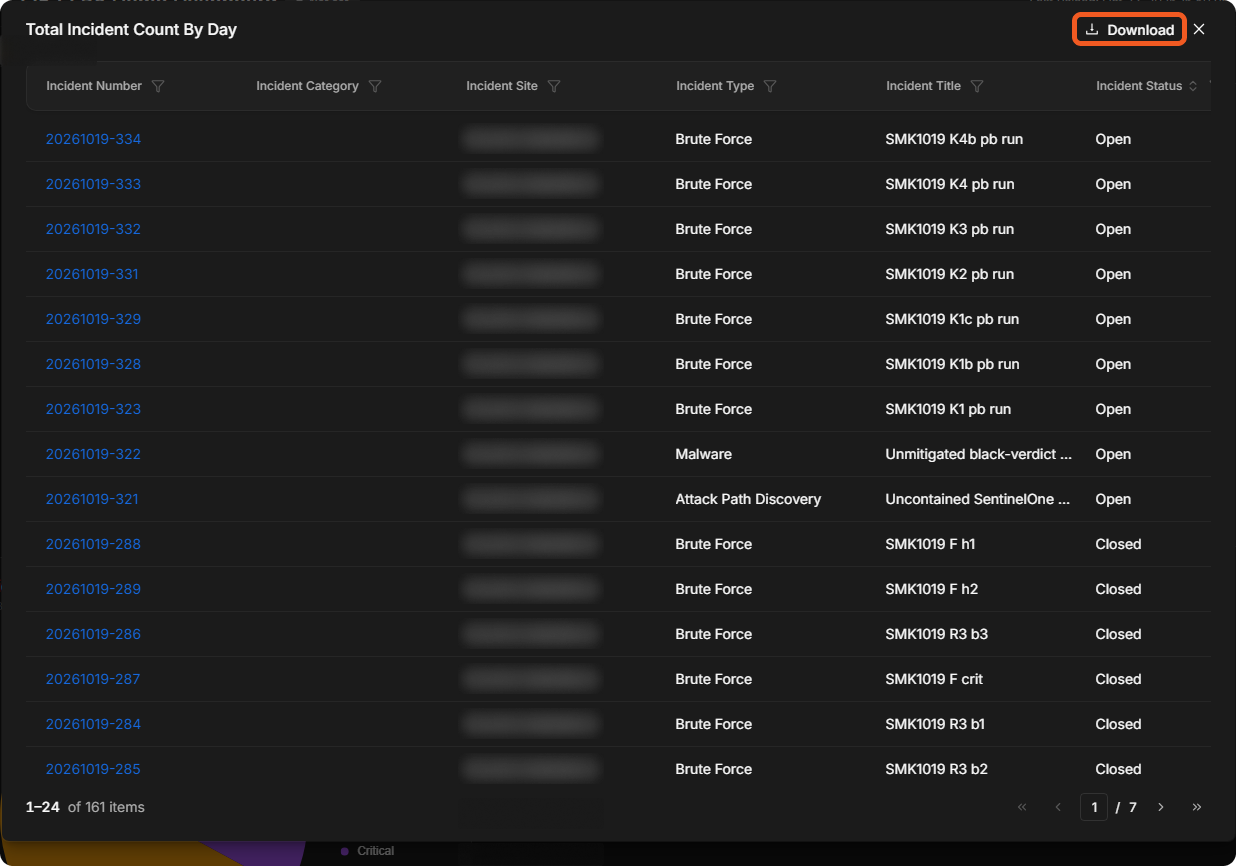Filter the Incident Type column
Screen dimensions: 1236x866
coord(770,86)
